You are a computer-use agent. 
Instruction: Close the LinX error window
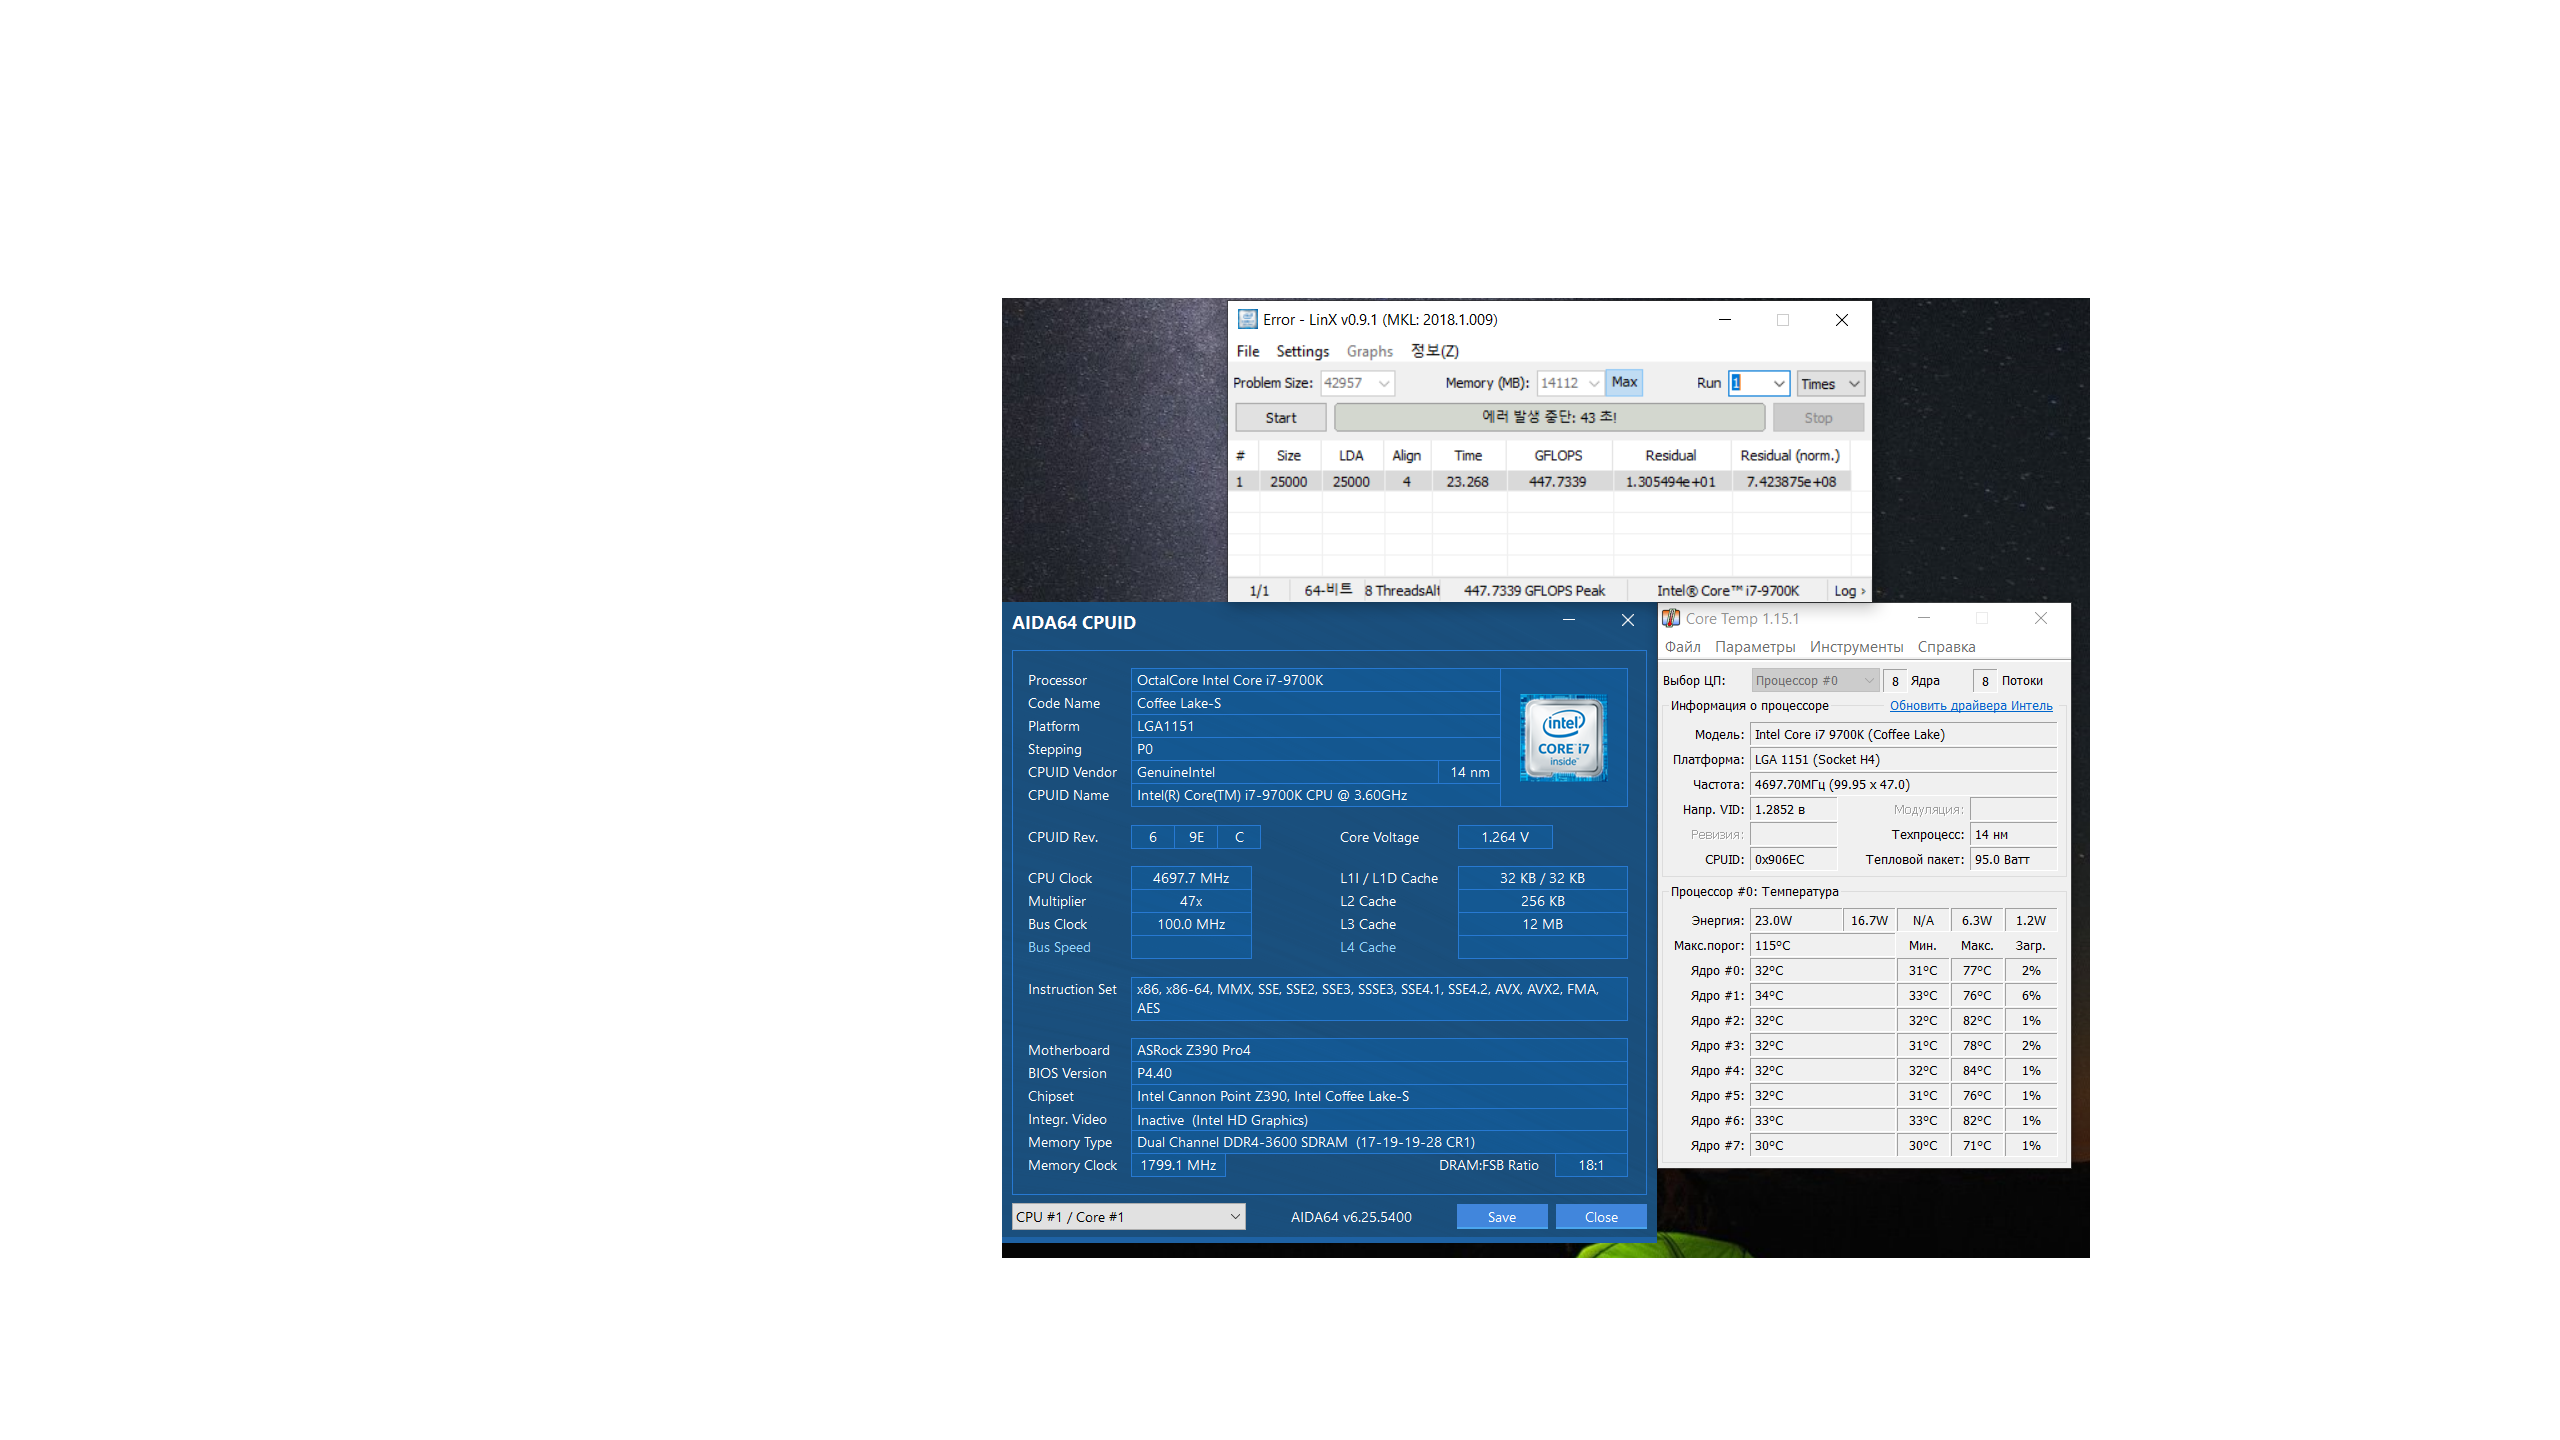(1842, 320)
